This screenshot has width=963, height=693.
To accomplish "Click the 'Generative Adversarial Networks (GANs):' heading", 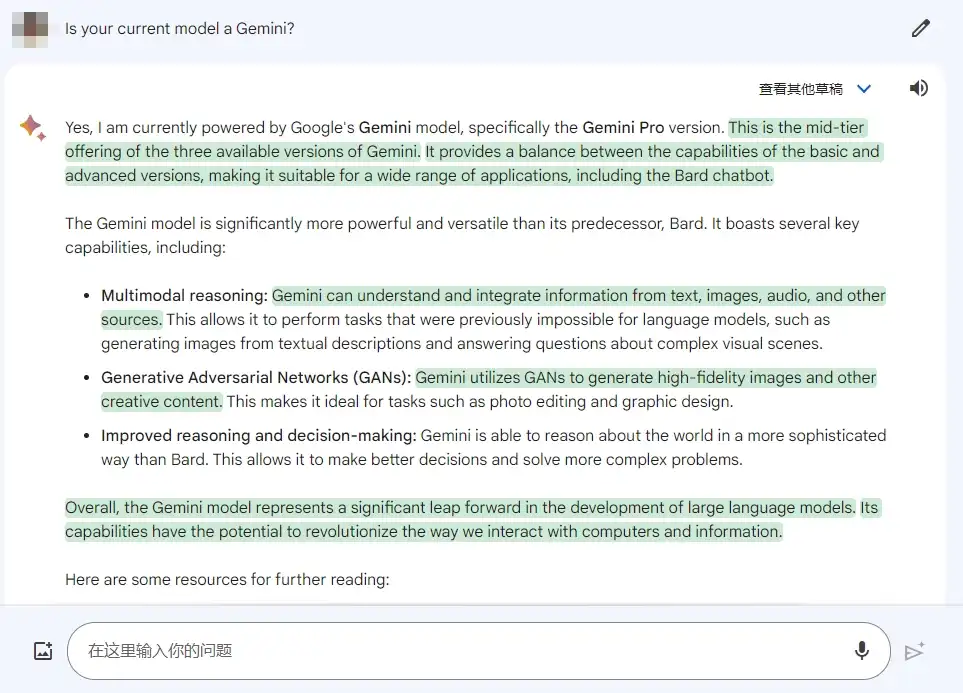I will pos(256,377).
